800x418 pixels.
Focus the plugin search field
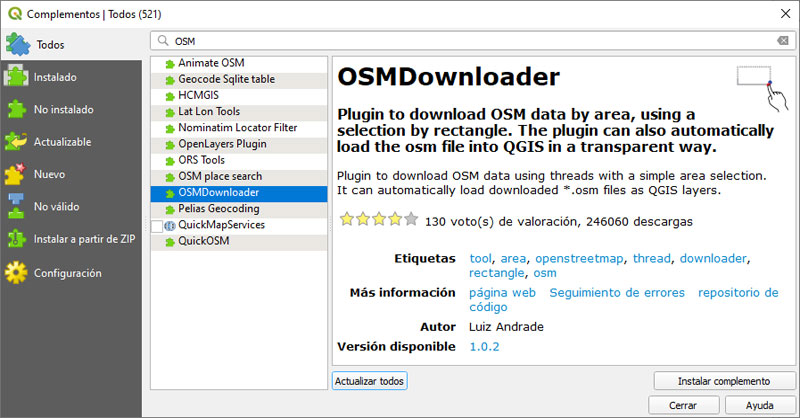(472, 40)
